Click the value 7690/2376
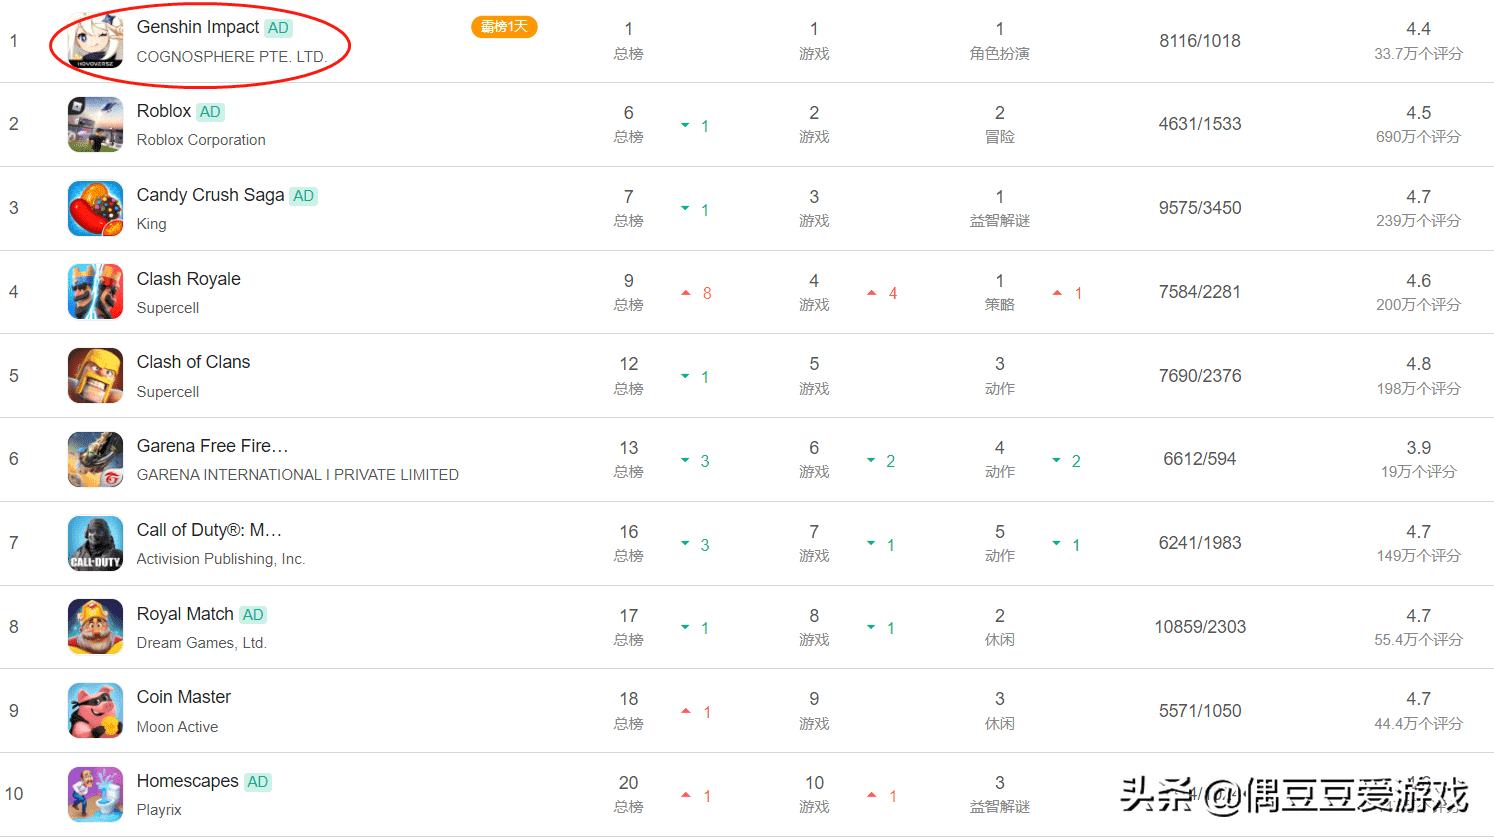Viewport: 1494px width, 839px height. point(1200,376)
